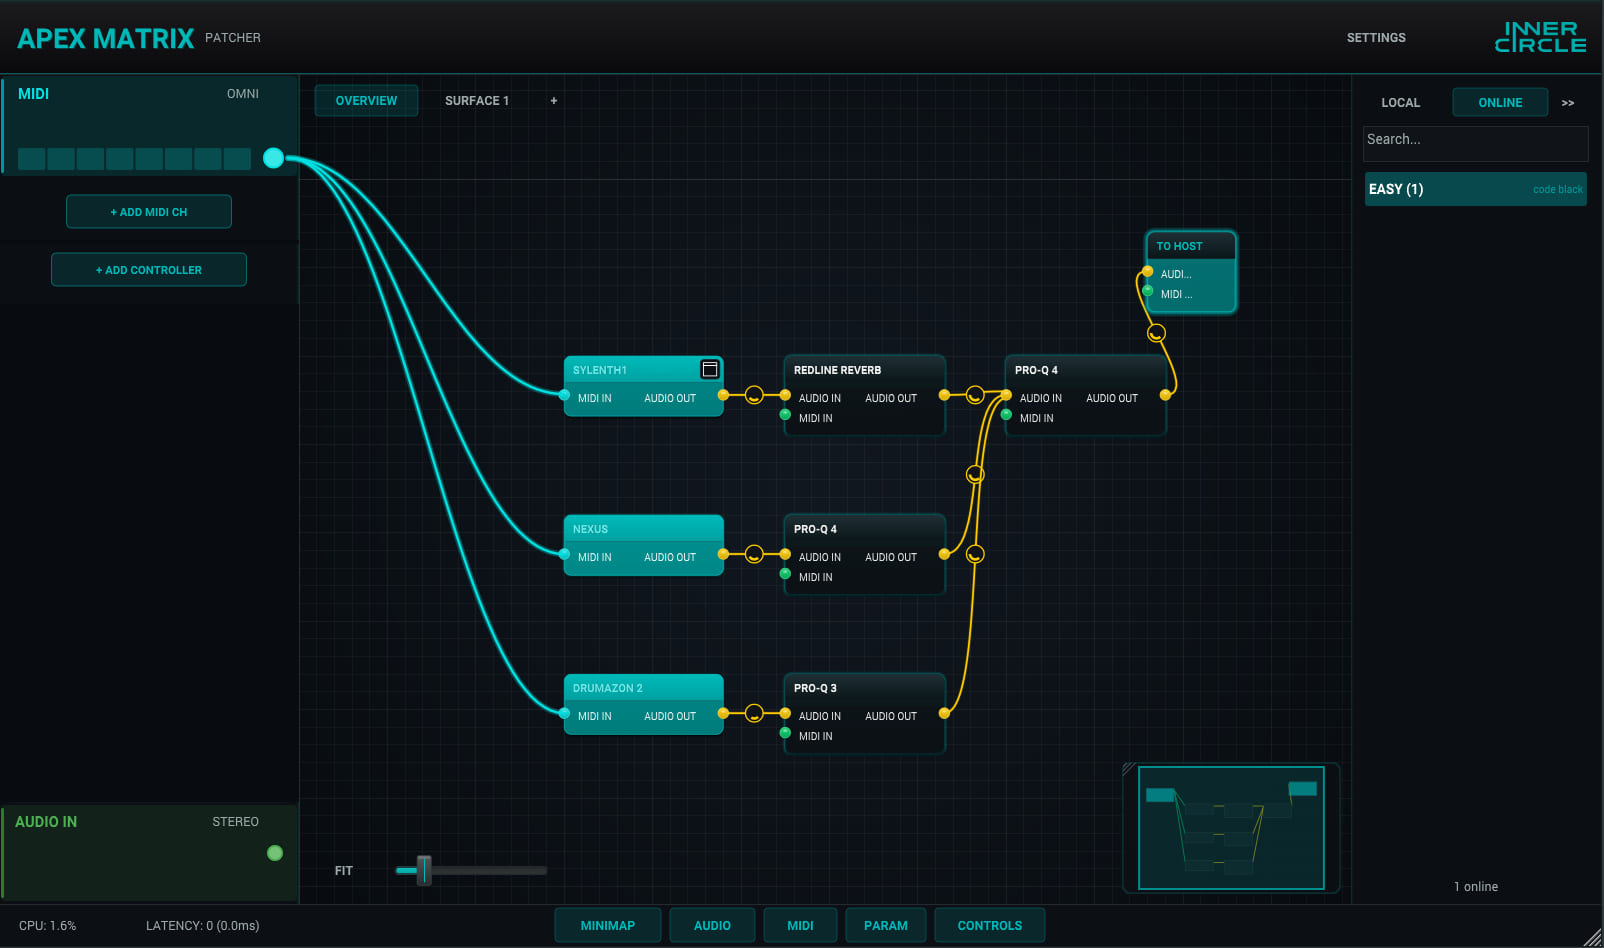Toggle the MIDI cables button
Viewport: 1604px width, 948px height.
click(800, 926)
